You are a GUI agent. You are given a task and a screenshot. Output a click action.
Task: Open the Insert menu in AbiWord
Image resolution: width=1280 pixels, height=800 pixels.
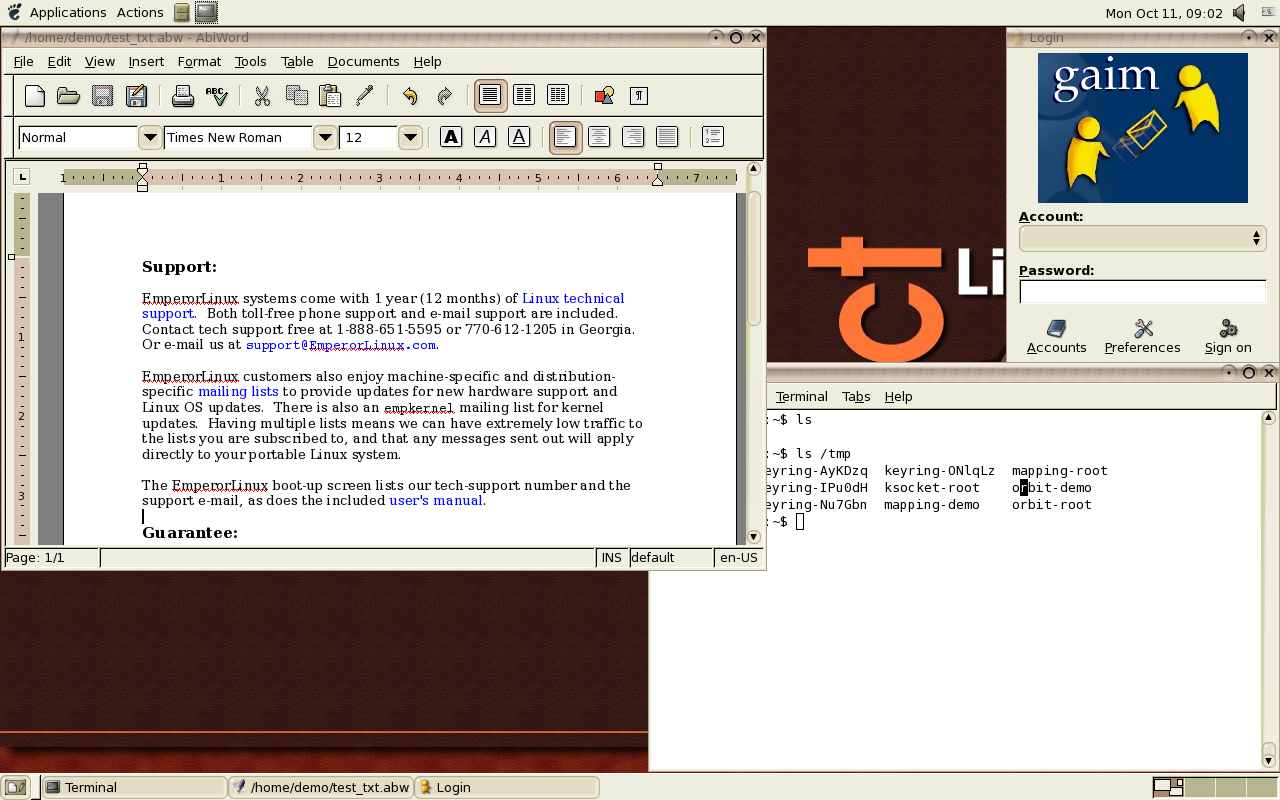[146, 61]
